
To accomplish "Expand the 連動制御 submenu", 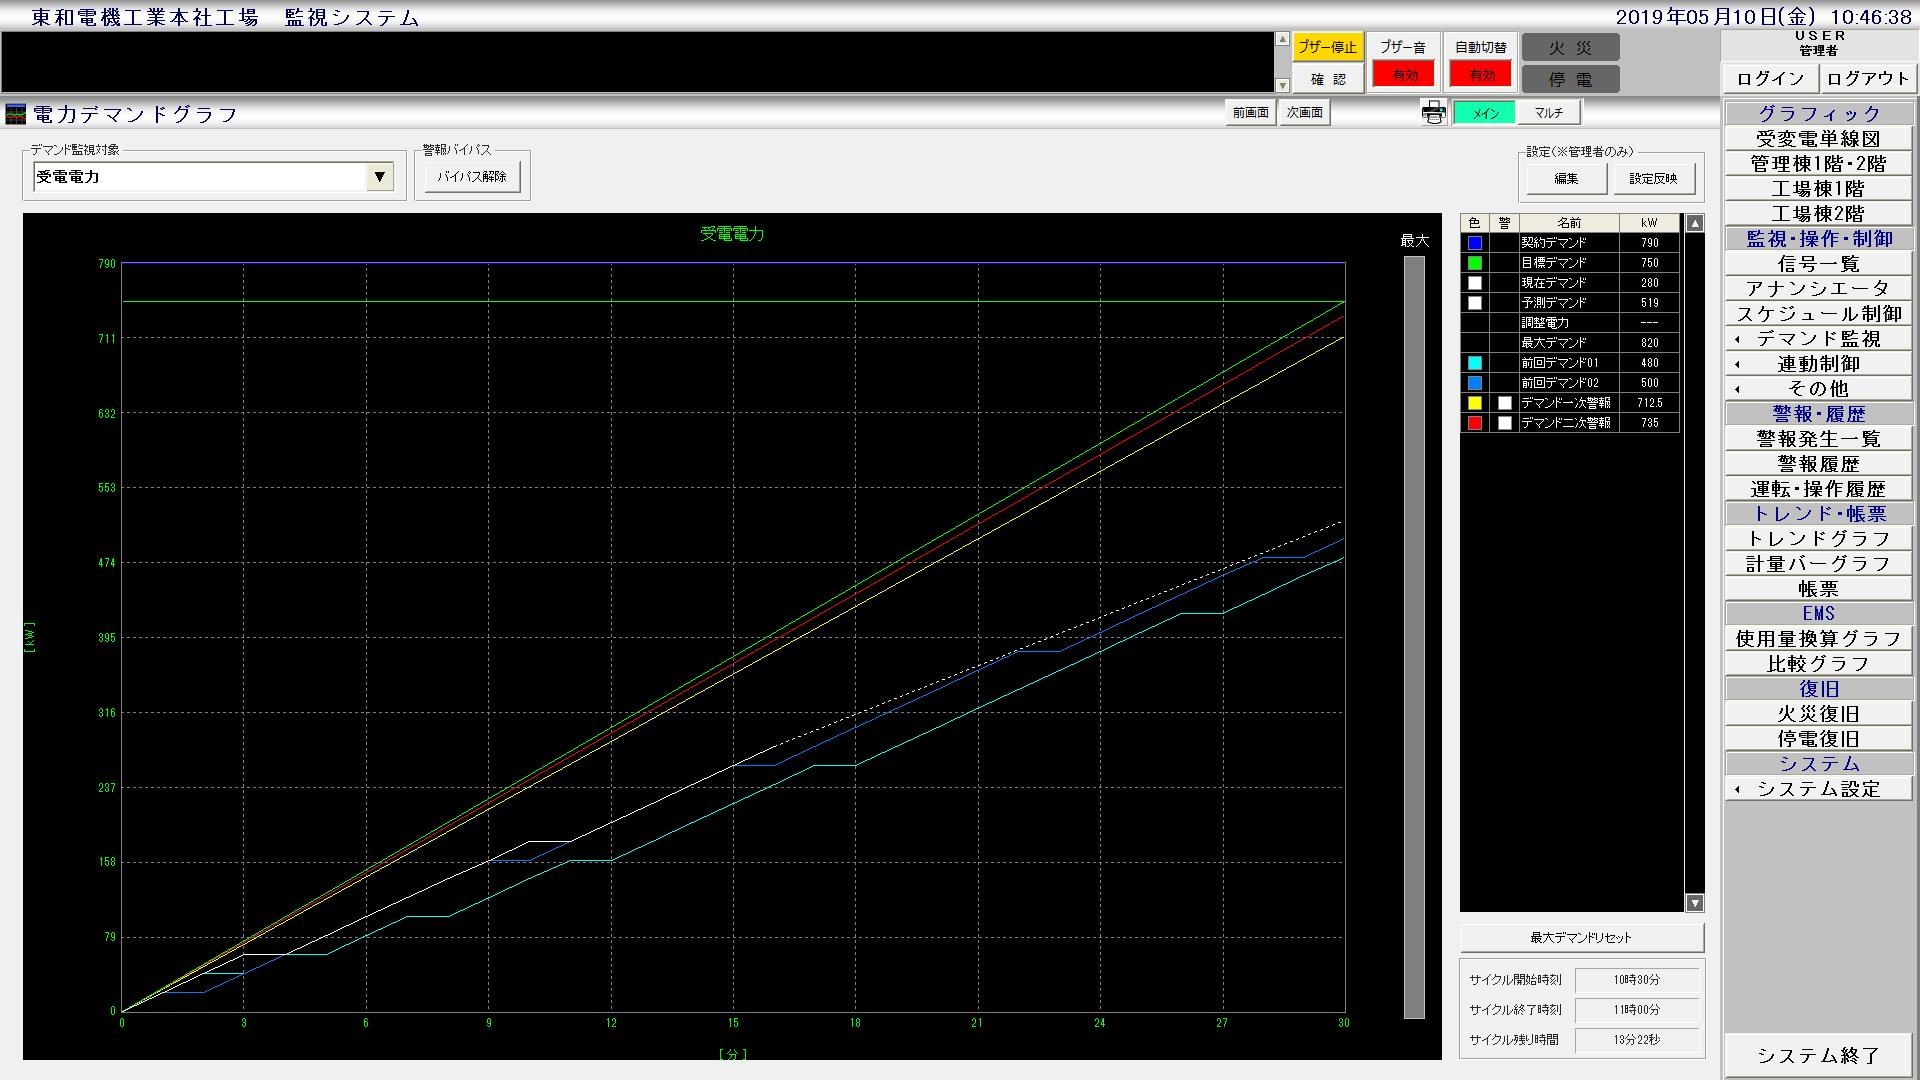I will pos(1818,364).
